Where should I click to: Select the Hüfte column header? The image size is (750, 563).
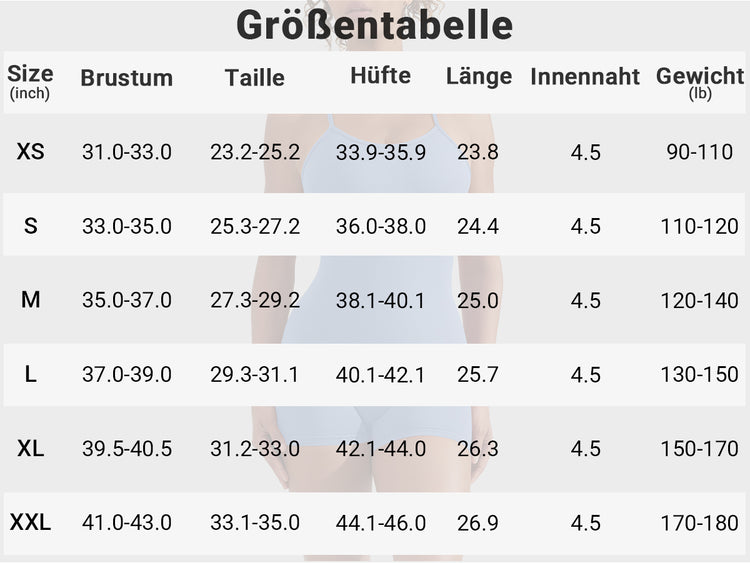tap(380, 76)
